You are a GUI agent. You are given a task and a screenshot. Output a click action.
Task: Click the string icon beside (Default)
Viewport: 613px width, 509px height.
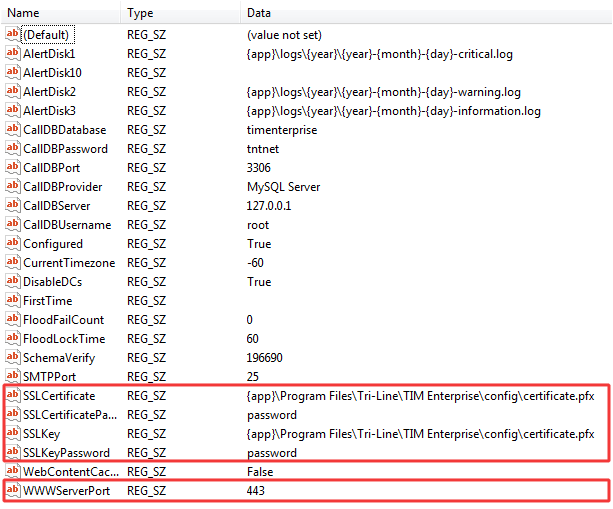click(13, 34)
